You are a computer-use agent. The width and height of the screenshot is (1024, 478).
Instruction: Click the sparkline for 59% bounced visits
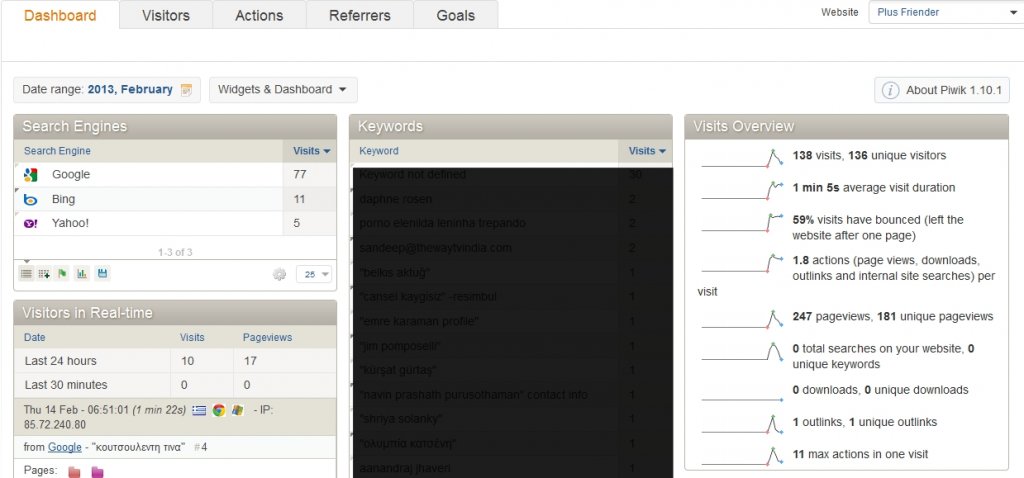tap(742, 221)
